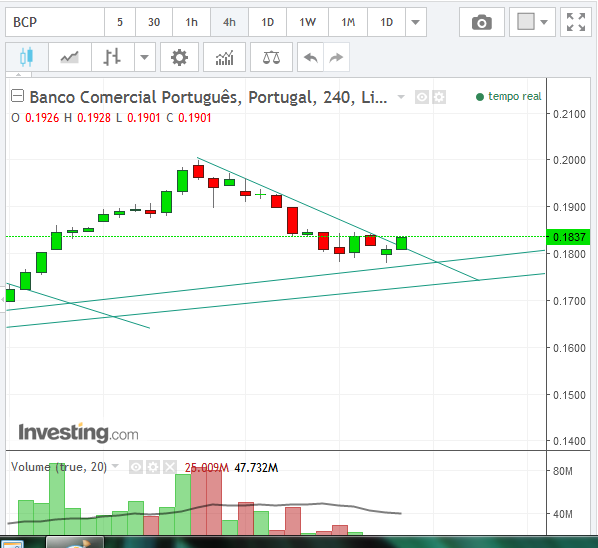Open chart settings with the gear icon
Viewport: 598px width, 548px height.
pyautogui.click(x=179, y=57)
